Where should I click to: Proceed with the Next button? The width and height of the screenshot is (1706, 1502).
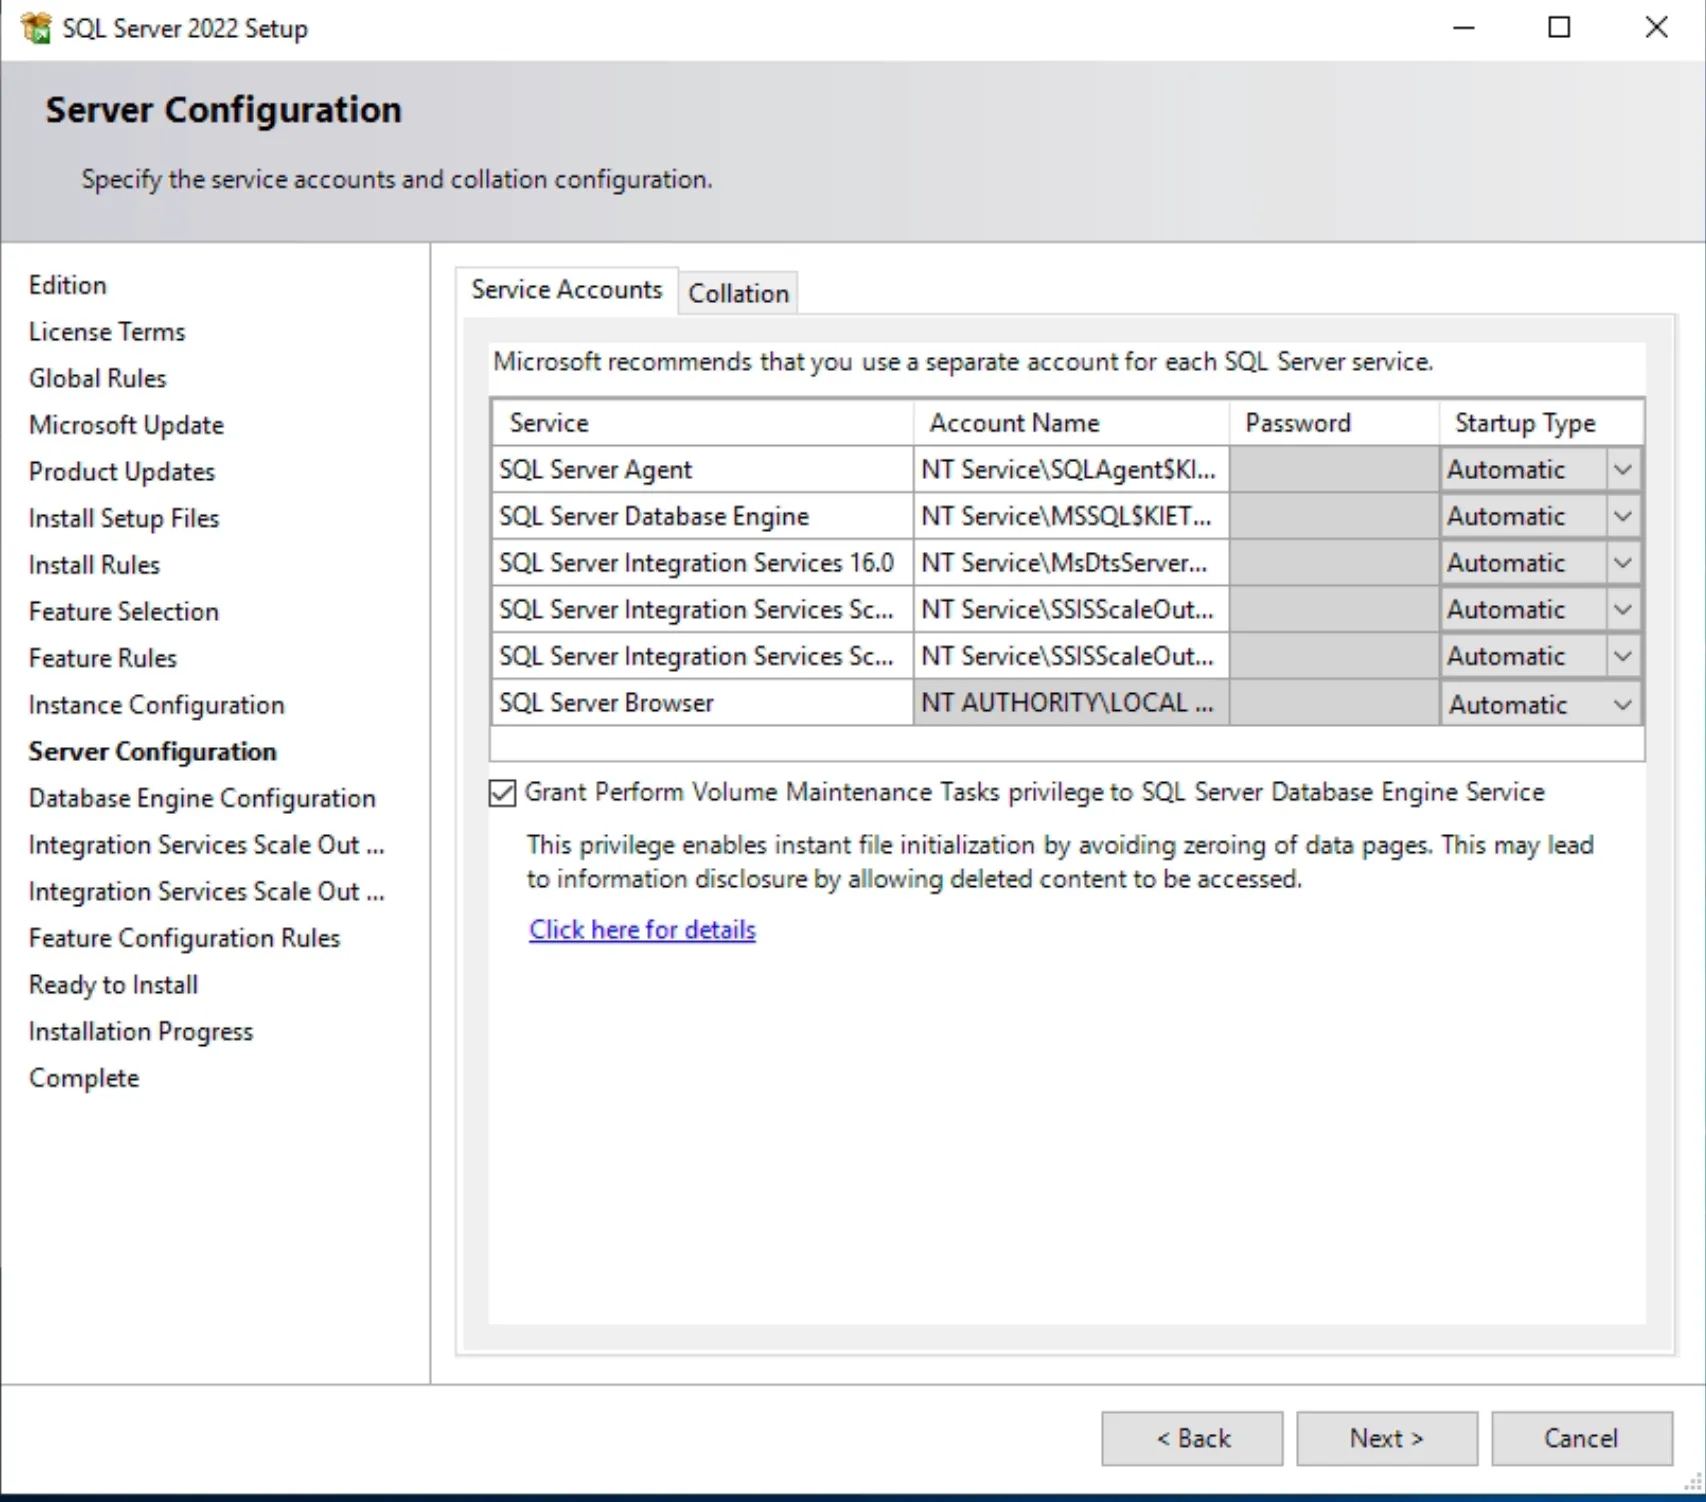coord(1387,1438)
